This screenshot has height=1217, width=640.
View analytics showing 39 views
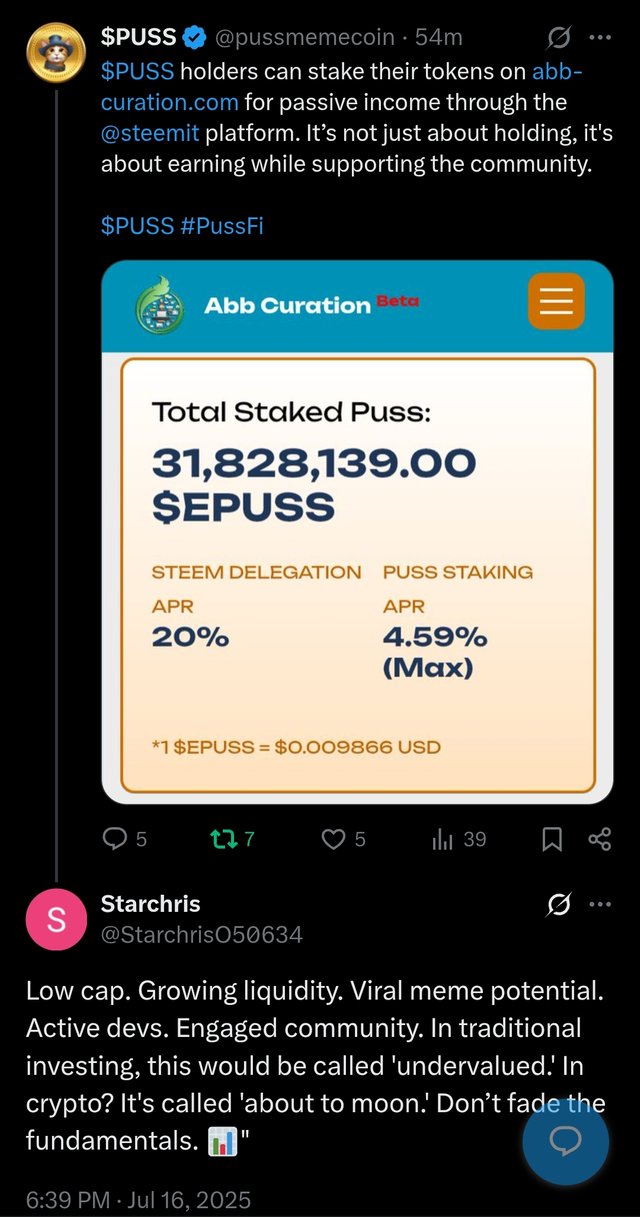pyautogui.click(x=459, y=839)
